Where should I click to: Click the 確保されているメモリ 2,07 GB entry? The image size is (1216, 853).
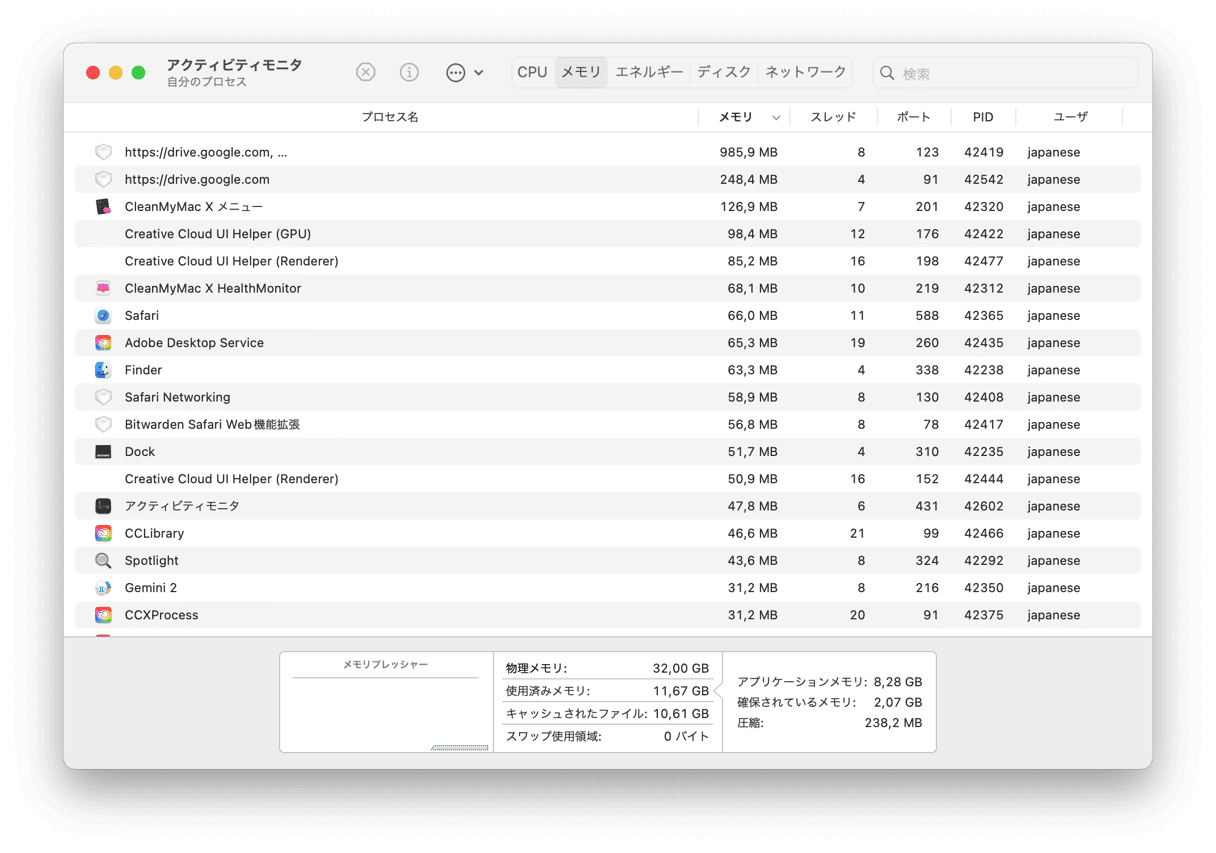point(830,703)
